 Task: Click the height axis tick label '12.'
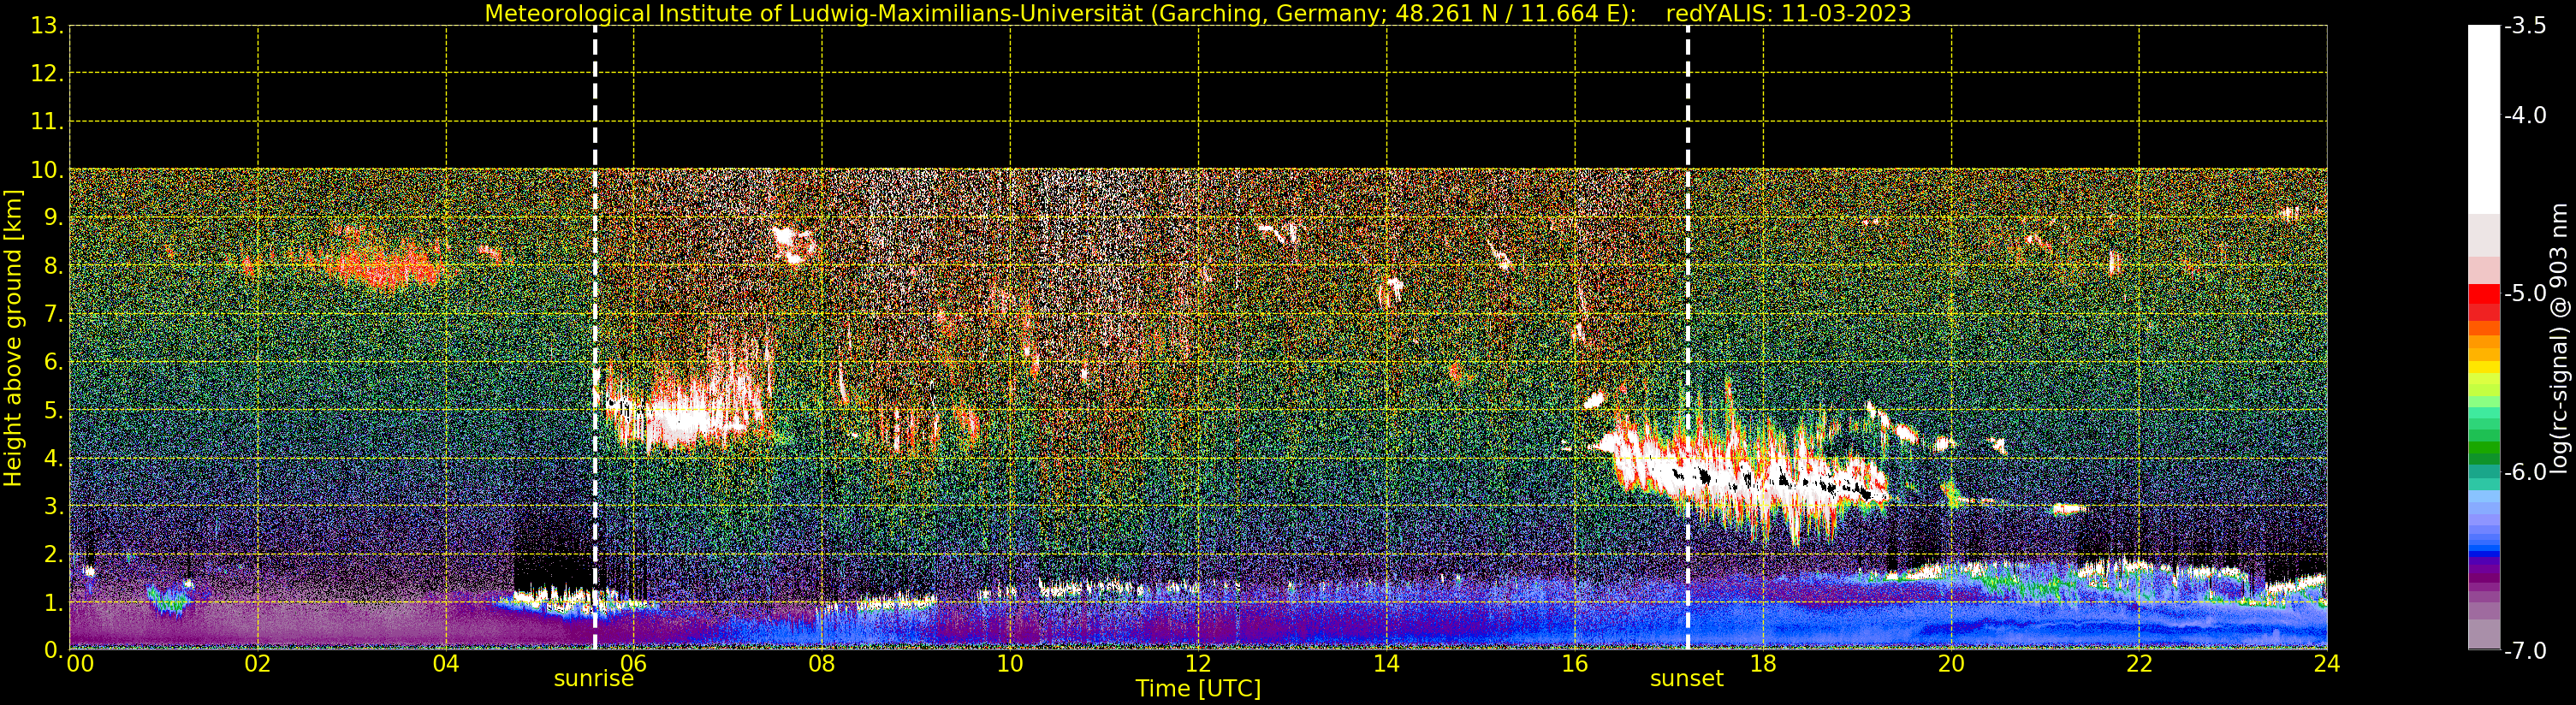(47, 74)
